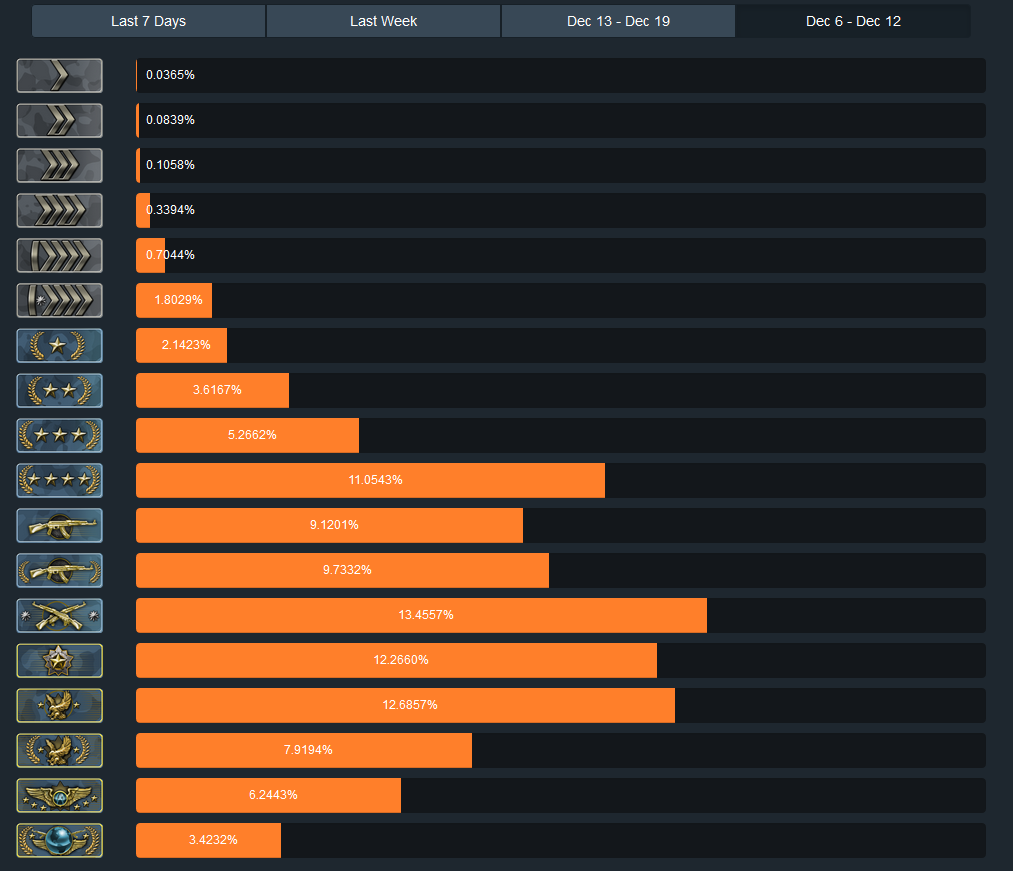1013x871 pixels.
Task: Click the Distinguished Master Guardian star badge icon
Action: click(x=59, y=660)
